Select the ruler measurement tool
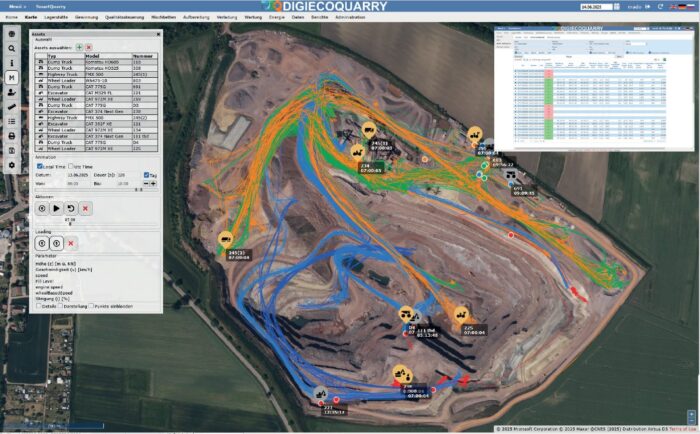 12,107
